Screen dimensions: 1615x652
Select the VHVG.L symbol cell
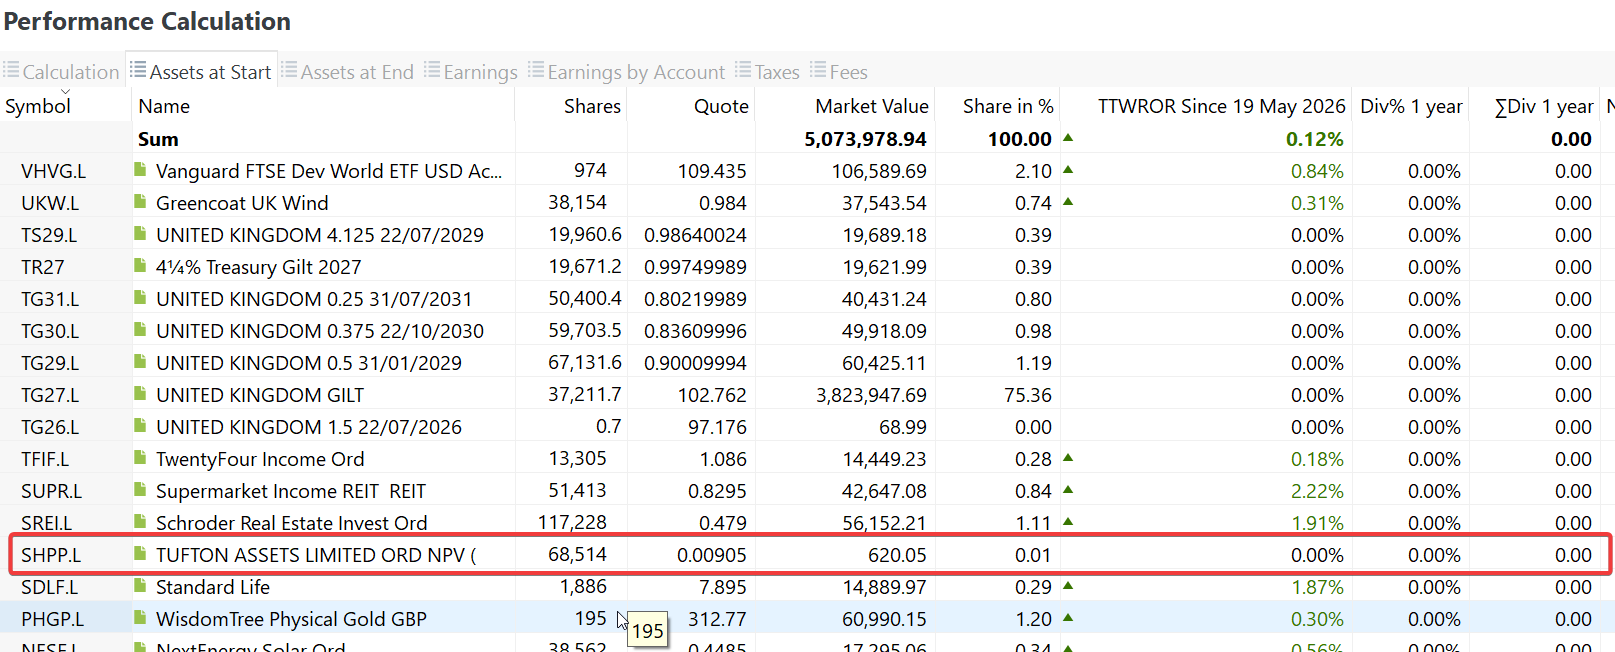pos(54,171)
